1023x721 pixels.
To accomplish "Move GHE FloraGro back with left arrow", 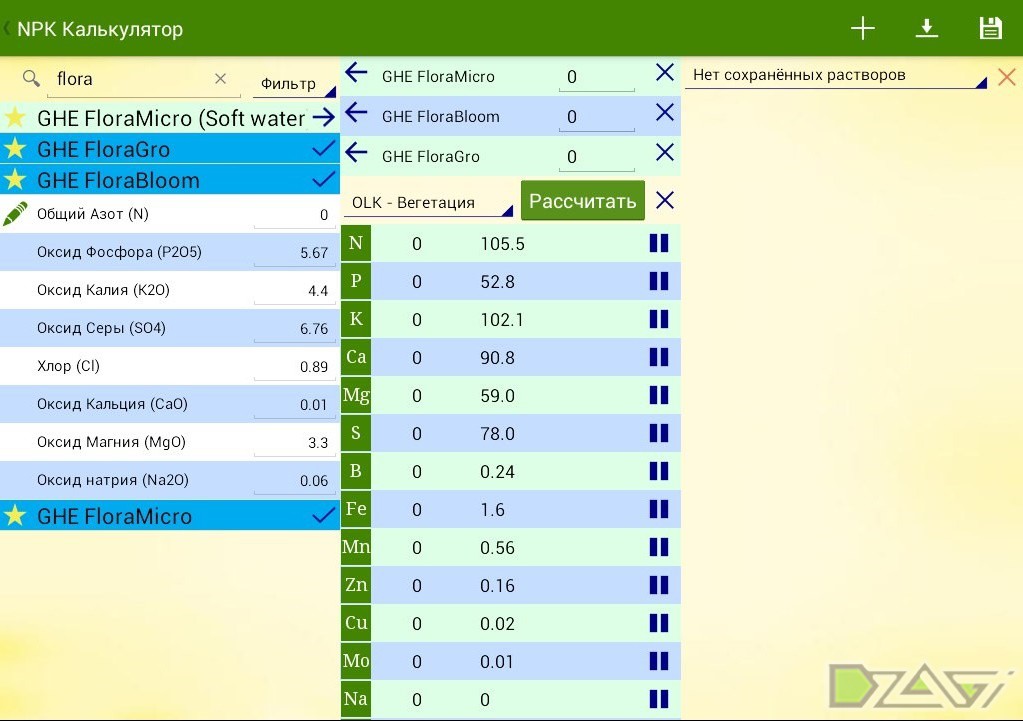I will tap(356, 153).
